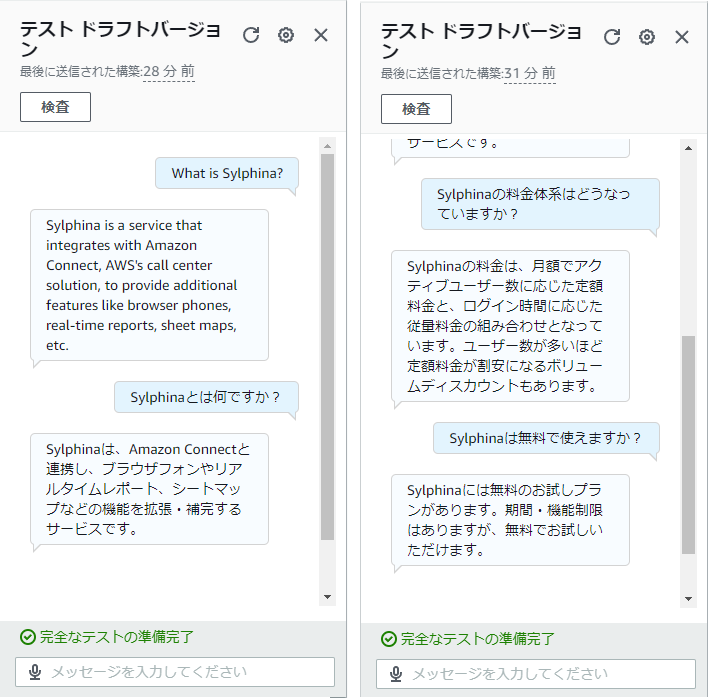Click right chat scrollbar up arrow
The image size is (708, 698).
pyautogui.click(x=688, y=148)
